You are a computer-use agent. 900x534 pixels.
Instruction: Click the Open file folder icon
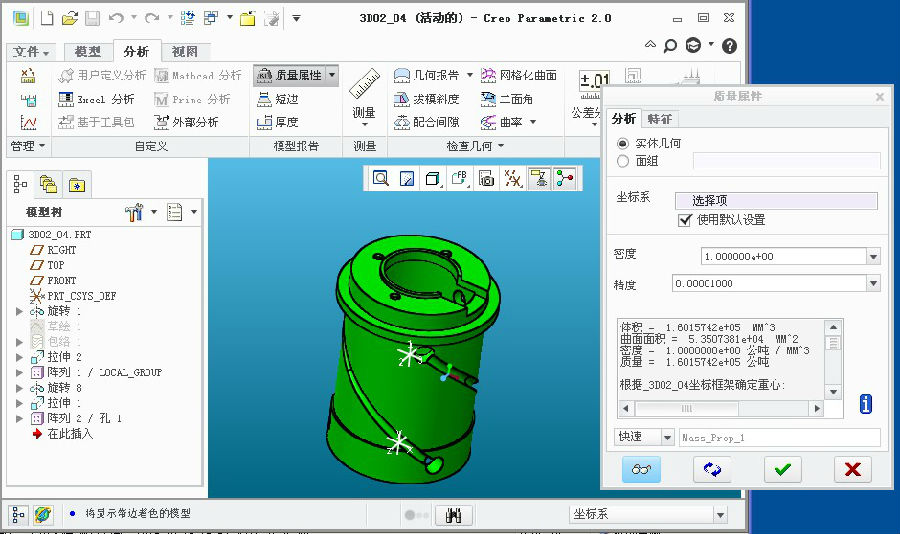(x=69, y=18)
